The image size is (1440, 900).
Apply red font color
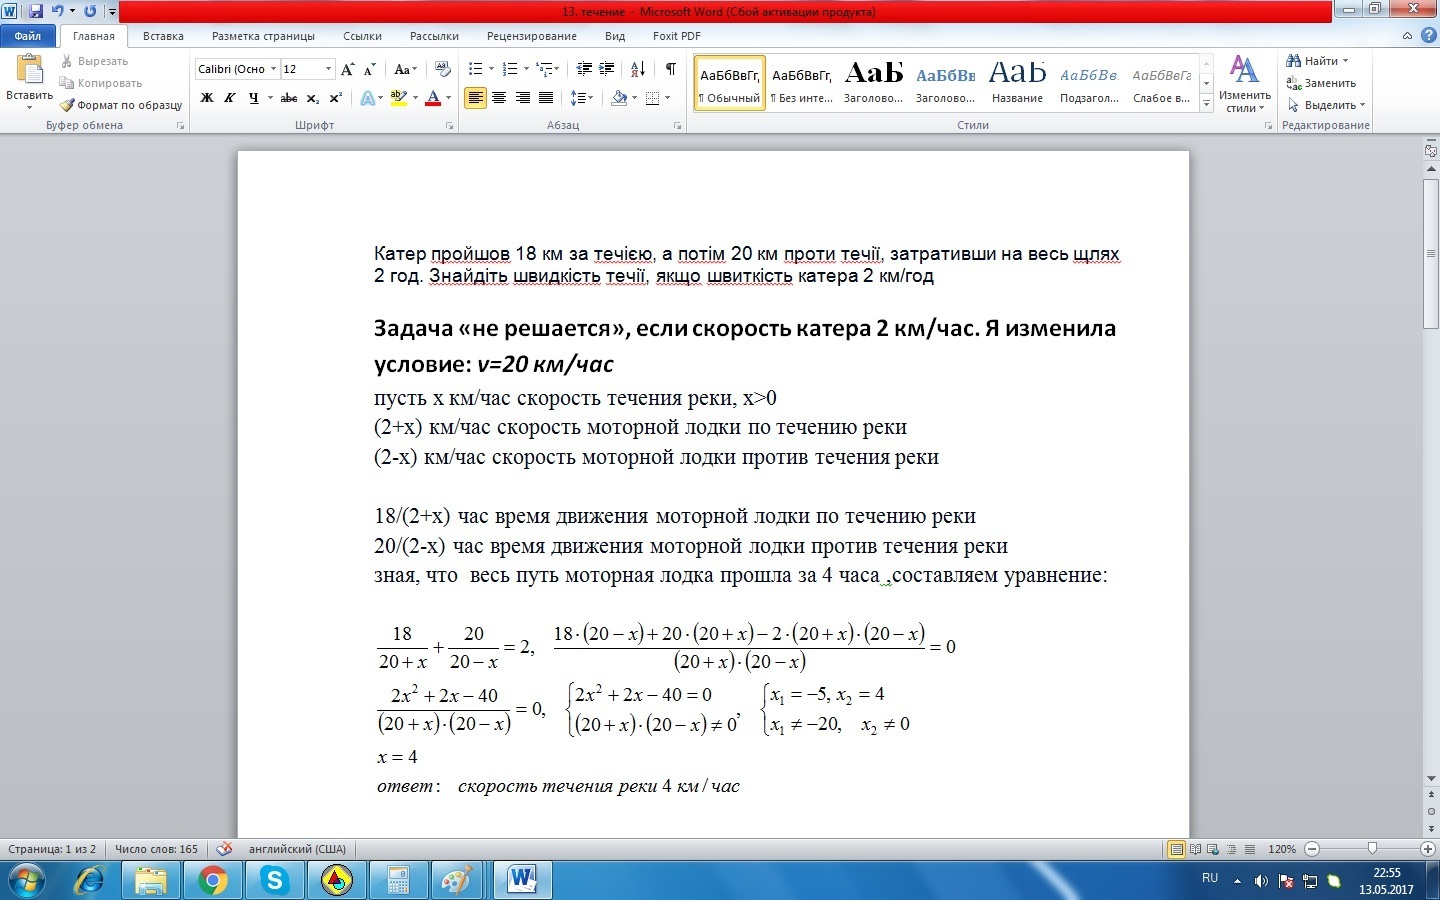coord(433,98)
